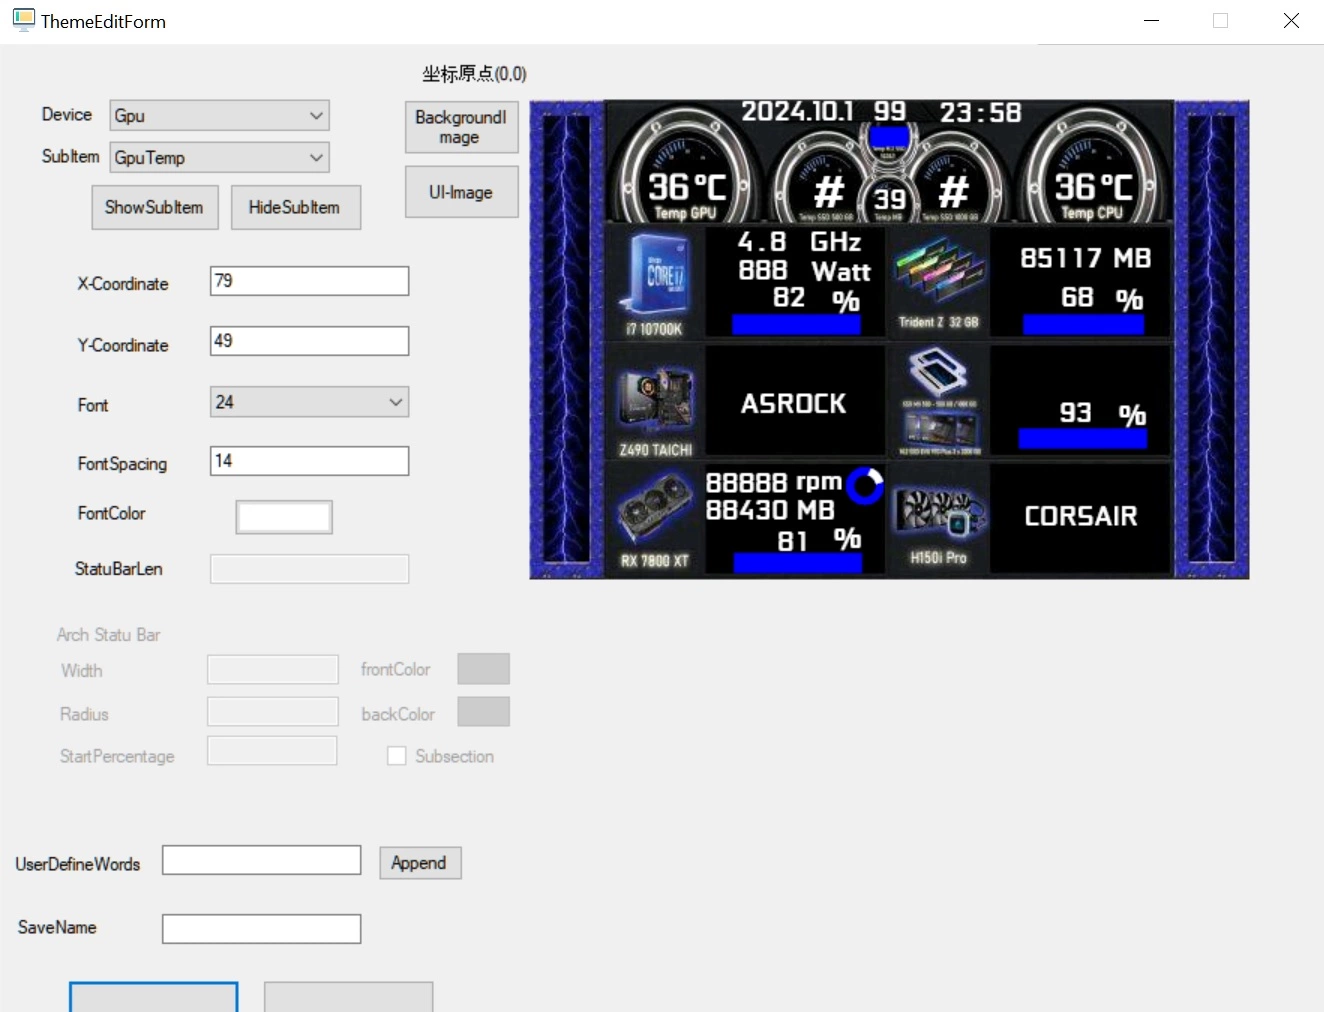The height and width of the screenshot is (1012, 1324).
Task: Select the SSD drives storage icon
Action: click(938, 400)
